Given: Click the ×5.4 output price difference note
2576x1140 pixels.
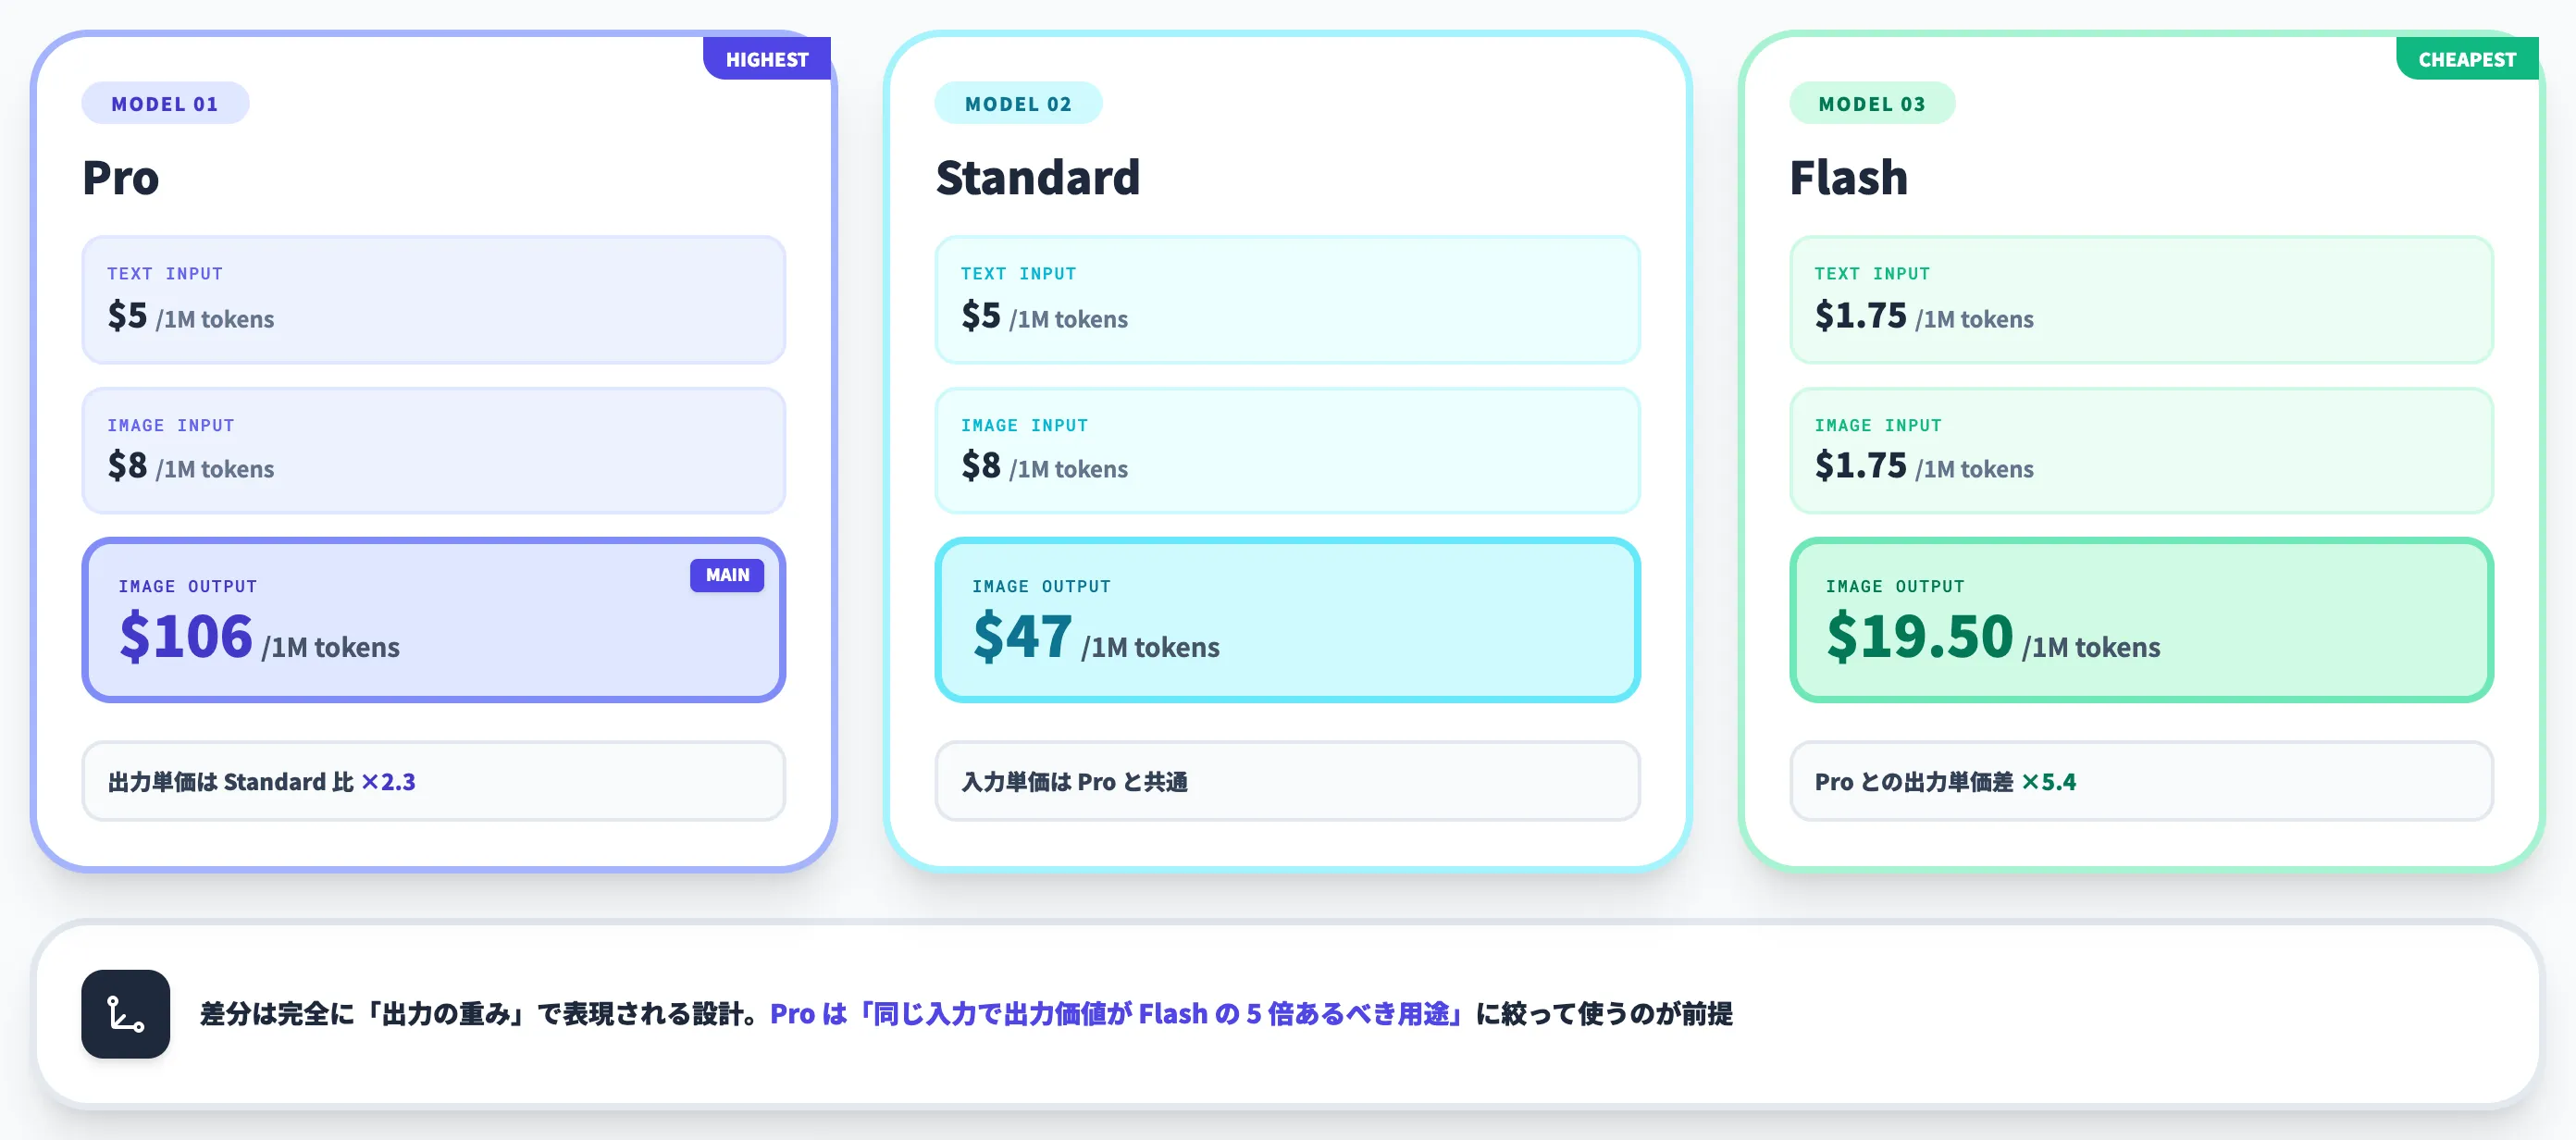Looking at the screenshot, I should (x=2141, y=781).
